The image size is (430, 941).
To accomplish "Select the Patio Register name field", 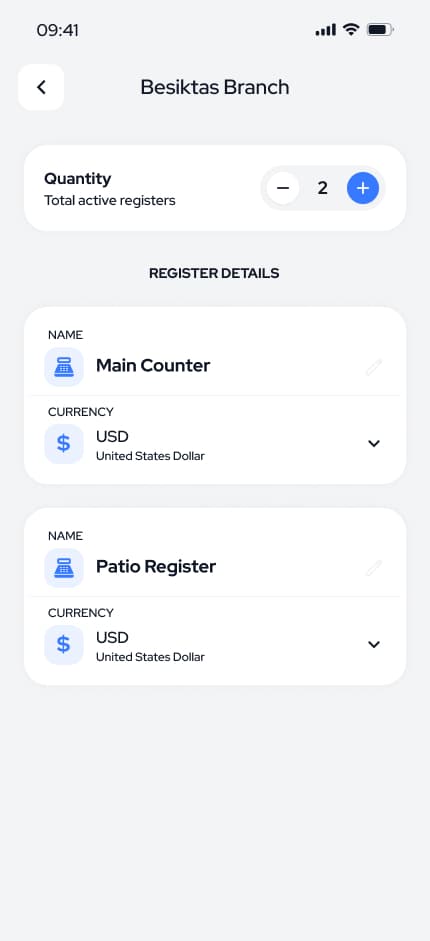I will 215,557.
